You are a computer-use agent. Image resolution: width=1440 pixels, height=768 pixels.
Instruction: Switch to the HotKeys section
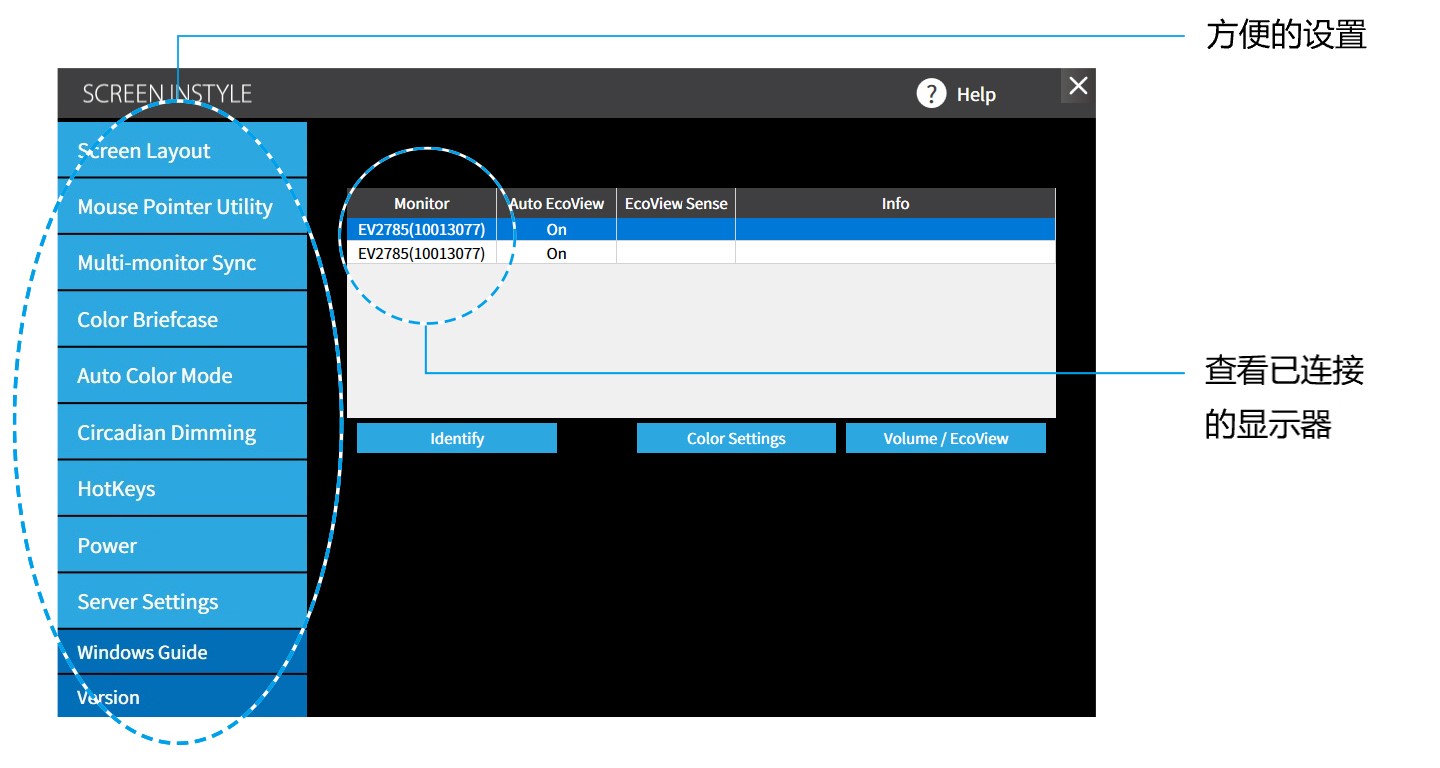[182, 489]
